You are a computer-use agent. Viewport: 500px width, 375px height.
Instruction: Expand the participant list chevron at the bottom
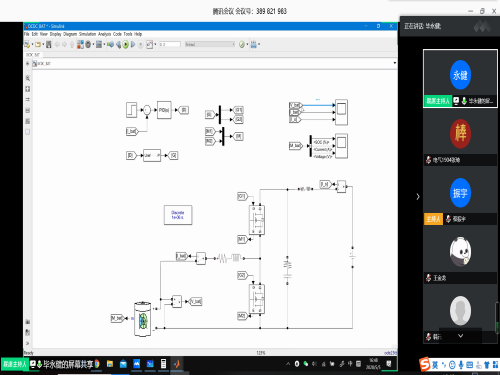click(x=460, y=336)
